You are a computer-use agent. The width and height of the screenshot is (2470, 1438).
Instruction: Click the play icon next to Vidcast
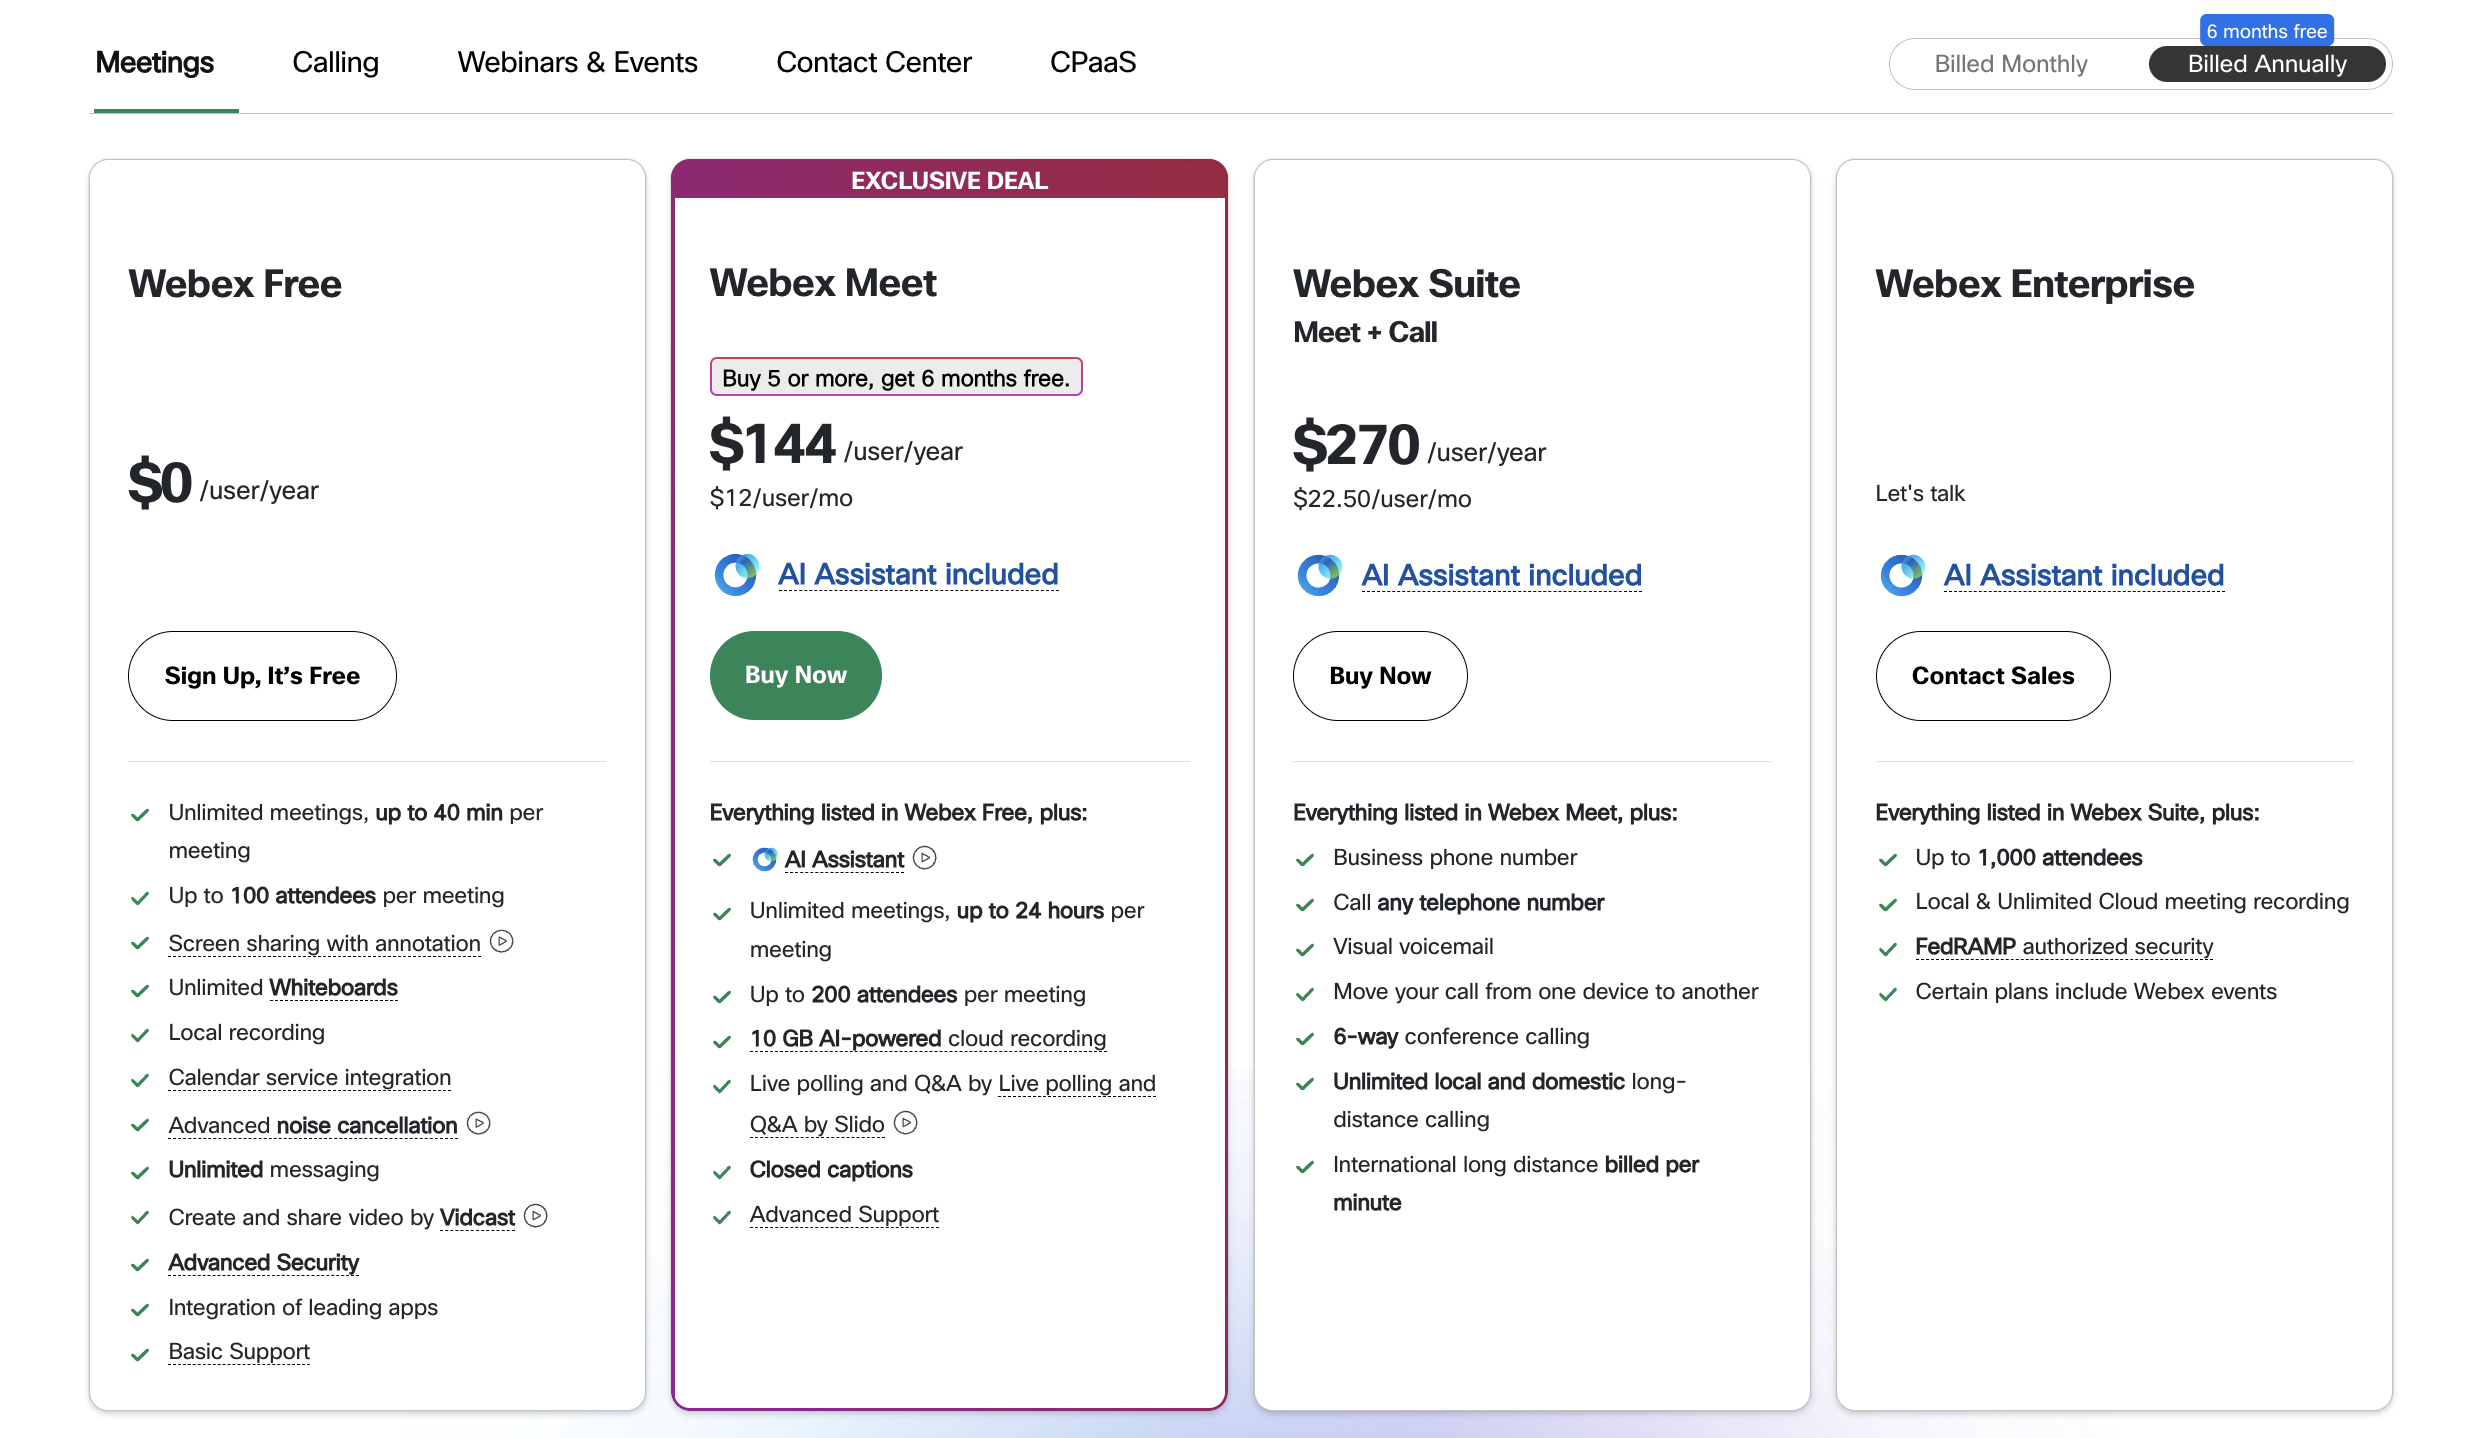536,1216
